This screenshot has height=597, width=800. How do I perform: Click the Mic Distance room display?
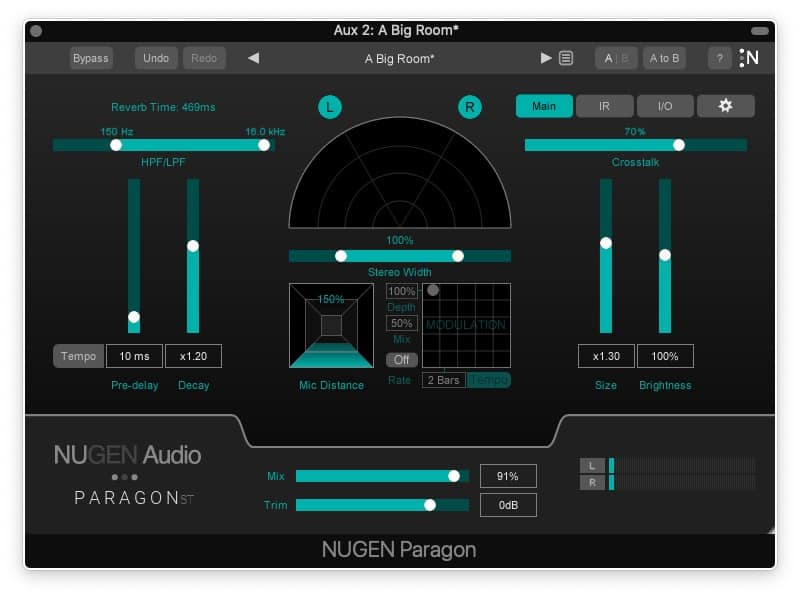tap(331, 326)
